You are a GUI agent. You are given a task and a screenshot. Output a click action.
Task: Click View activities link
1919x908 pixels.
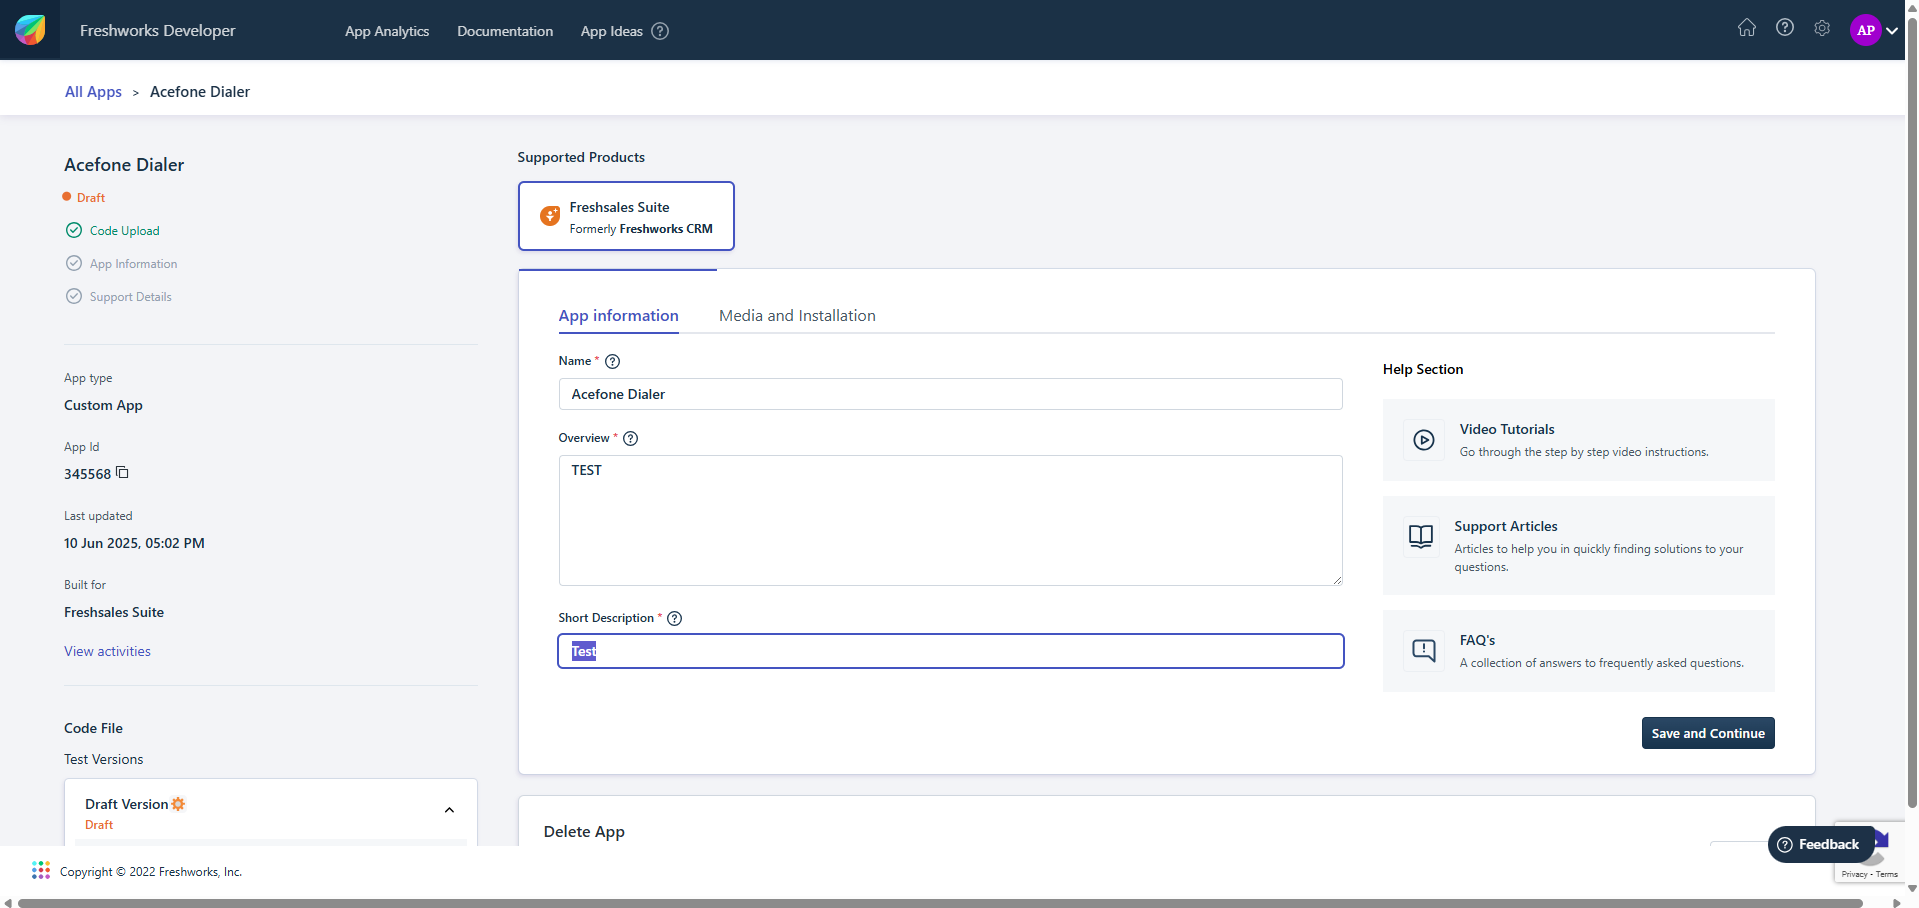(108, 651)
